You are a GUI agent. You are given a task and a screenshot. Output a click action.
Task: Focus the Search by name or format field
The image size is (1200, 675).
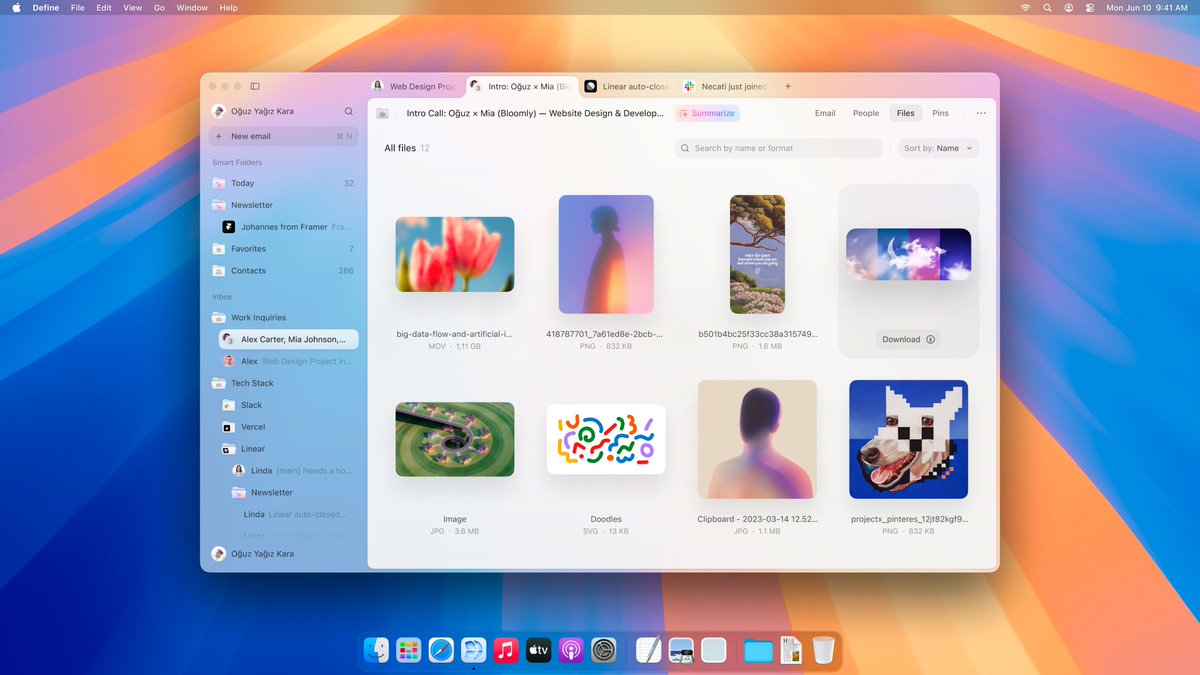779,148
